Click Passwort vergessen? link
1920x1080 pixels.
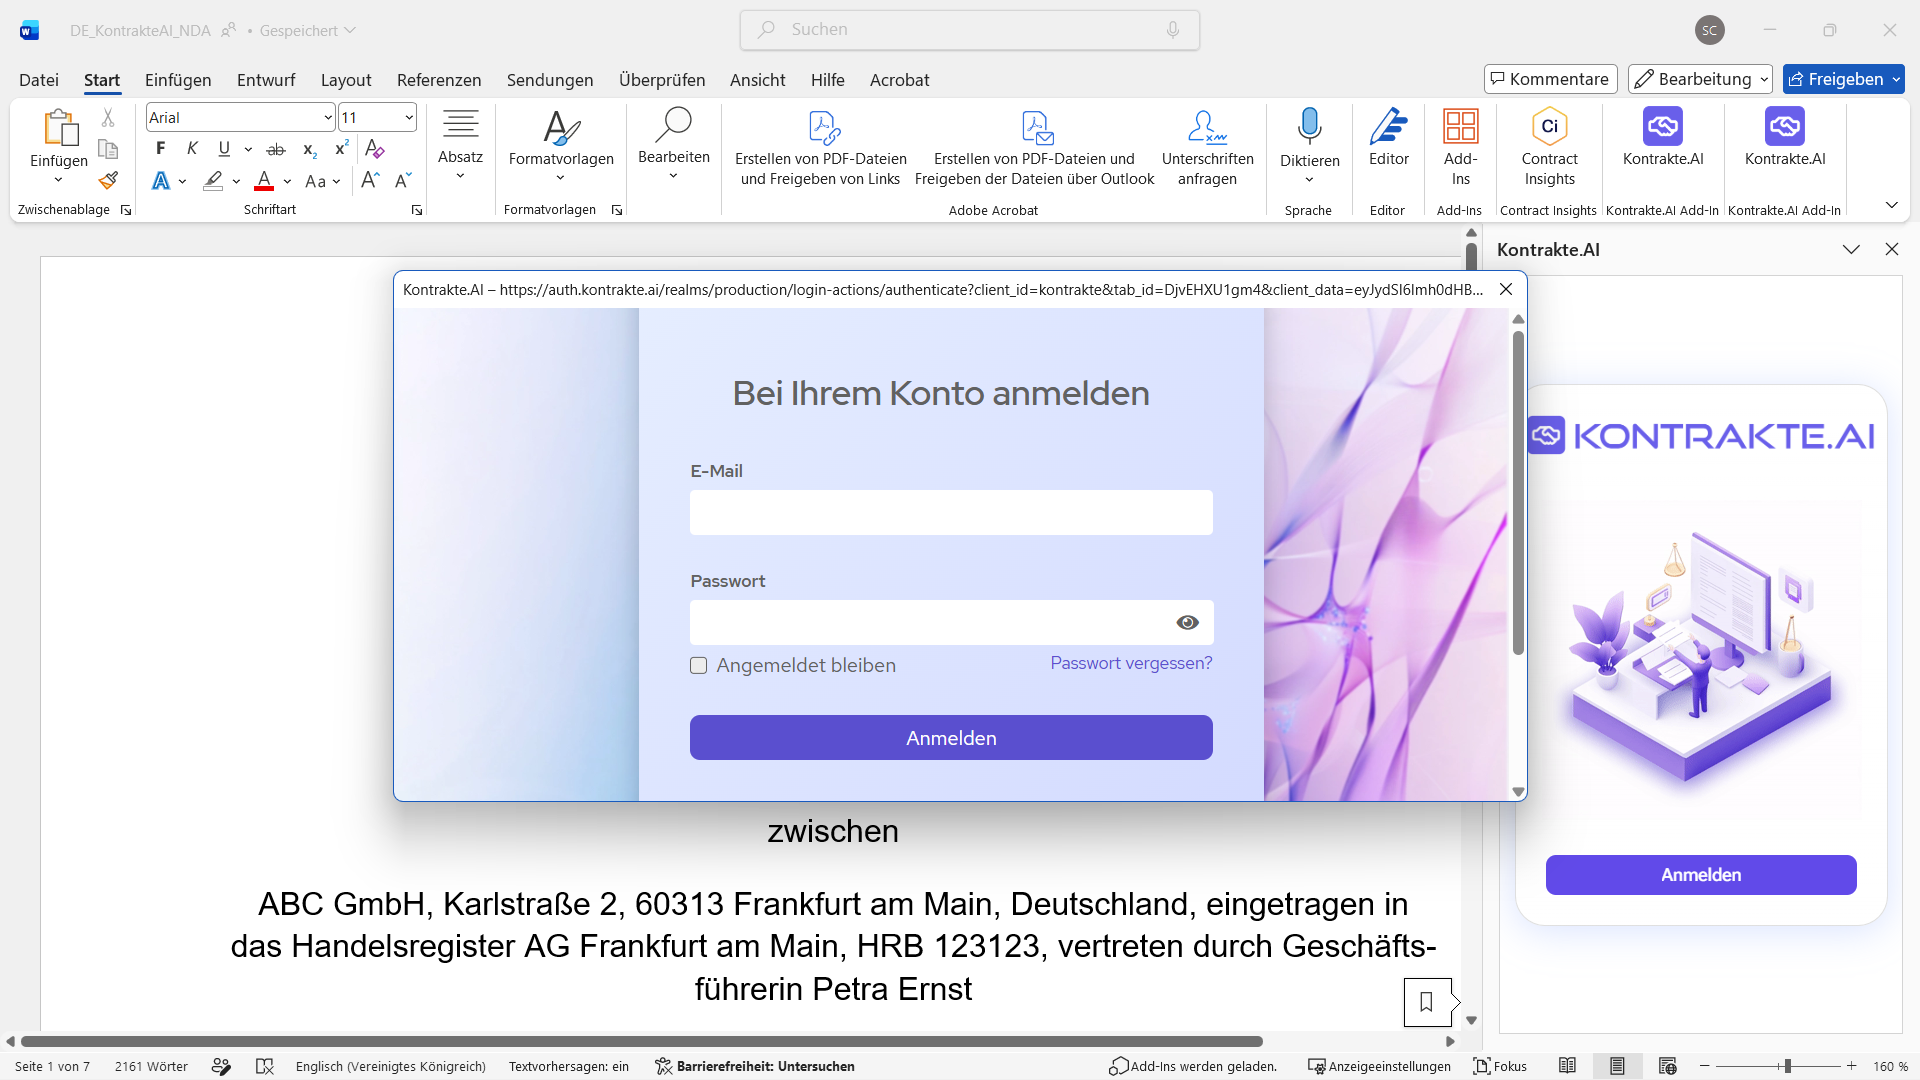(1131, 664)
